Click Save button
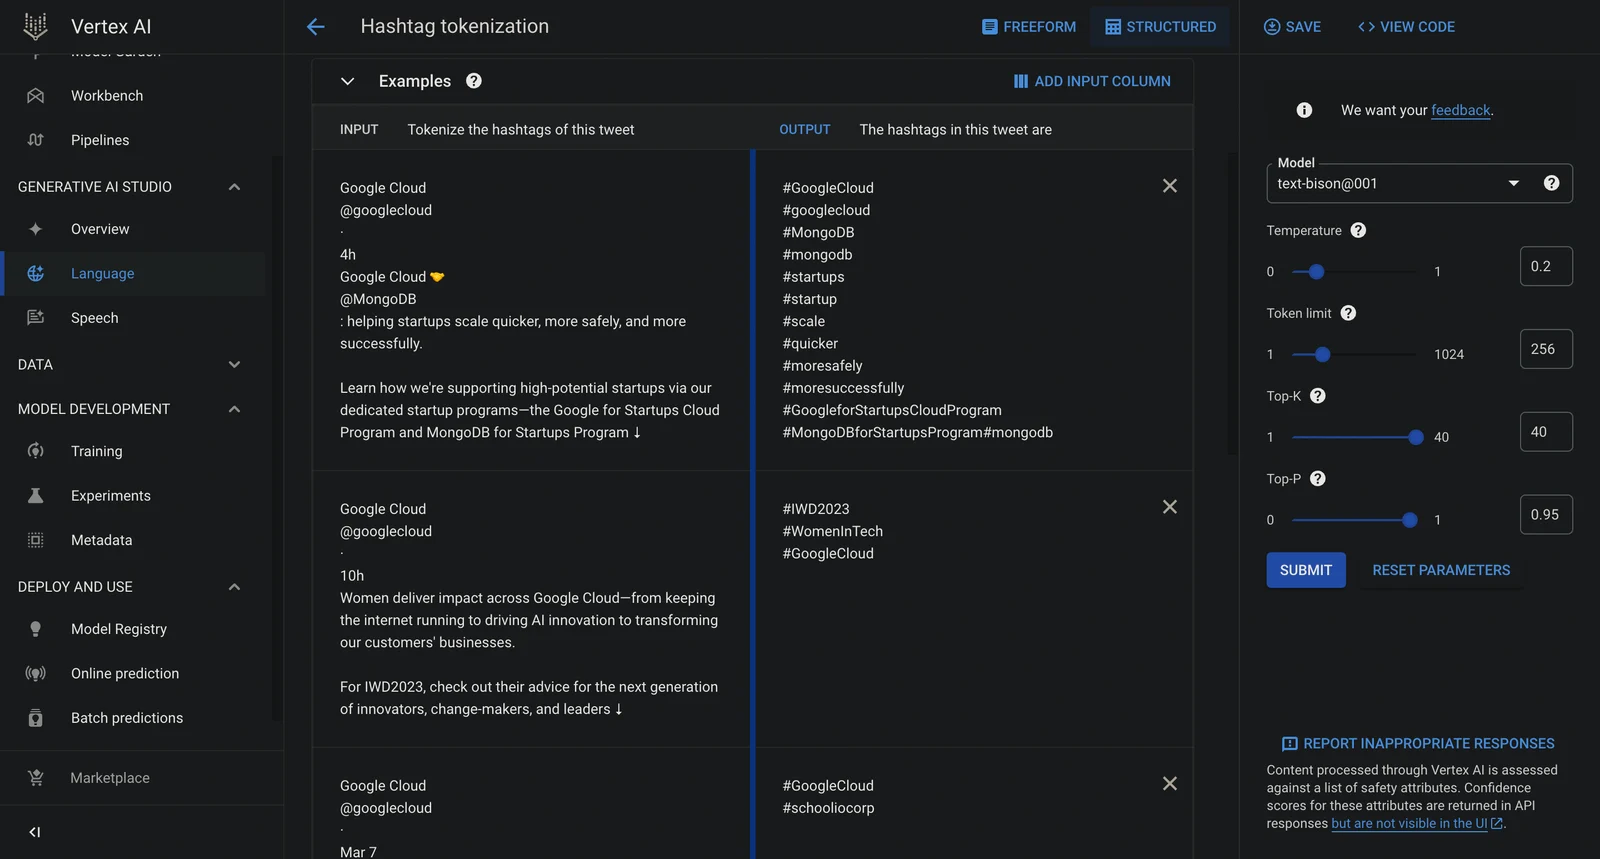This screenshot has height=859, width=1600. point(1292,27)
